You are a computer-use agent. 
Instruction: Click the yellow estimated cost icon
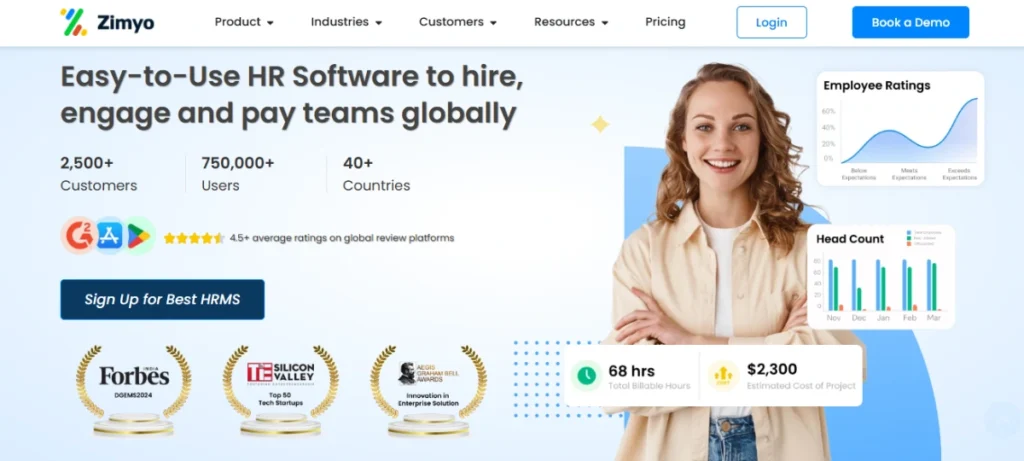click(x=723, y=375)
